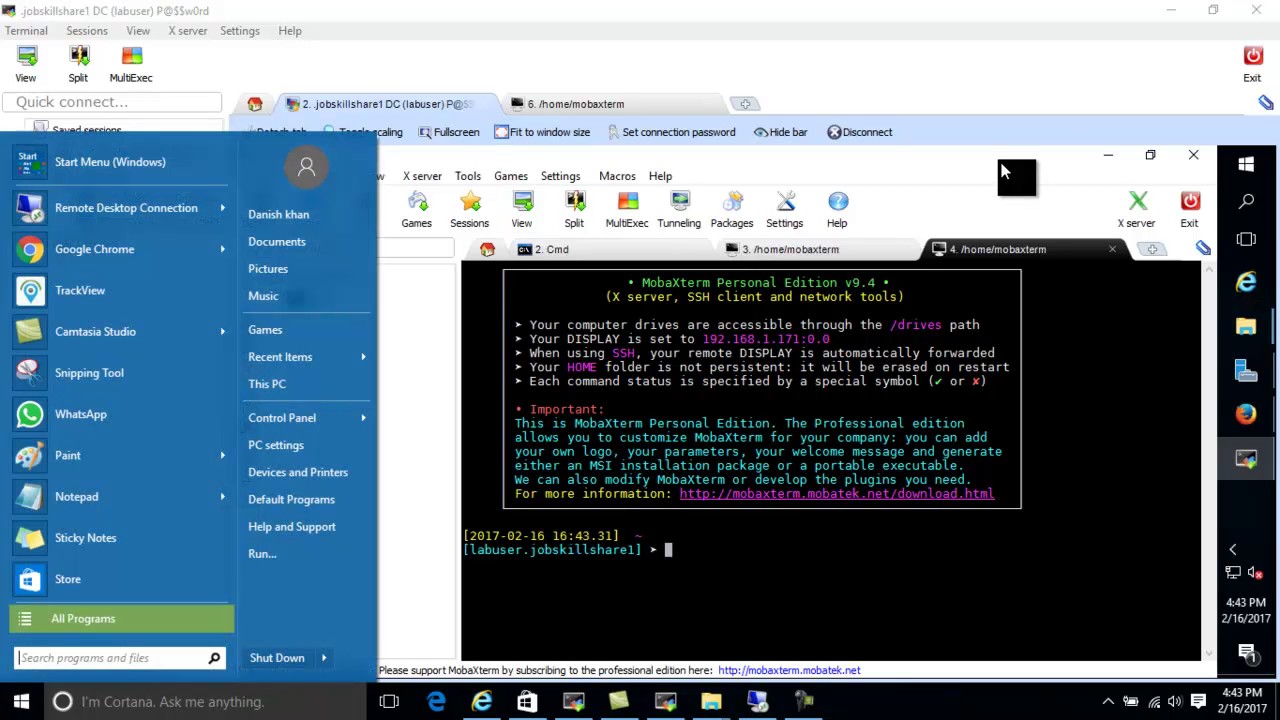Screen dimensions: 1280x720
Task: Click the outer Split toolbar icon
Action: [x=79, y=56]
